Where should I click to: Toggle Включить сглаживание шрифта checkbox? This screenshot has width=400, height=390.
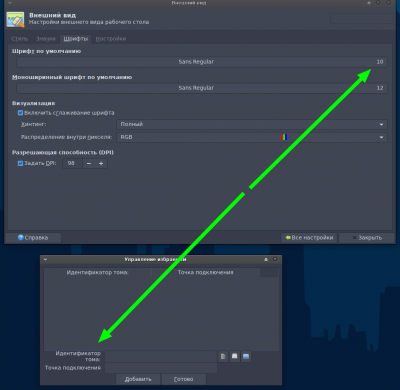(x=20, y=113)
